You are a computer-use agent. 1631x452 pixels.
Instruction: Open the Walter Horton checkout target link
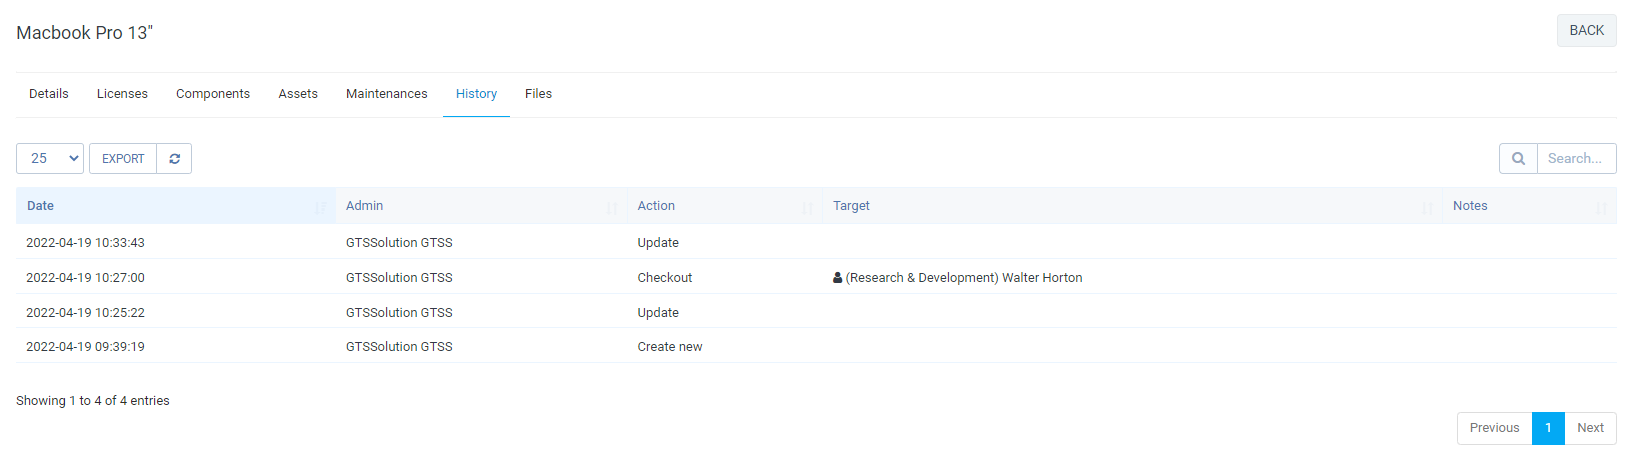[964, 278]
